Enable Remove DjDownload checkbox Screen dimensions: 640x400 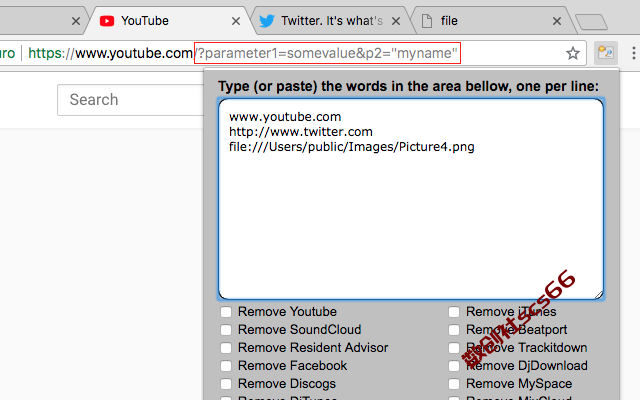click(x=454, y=366)
